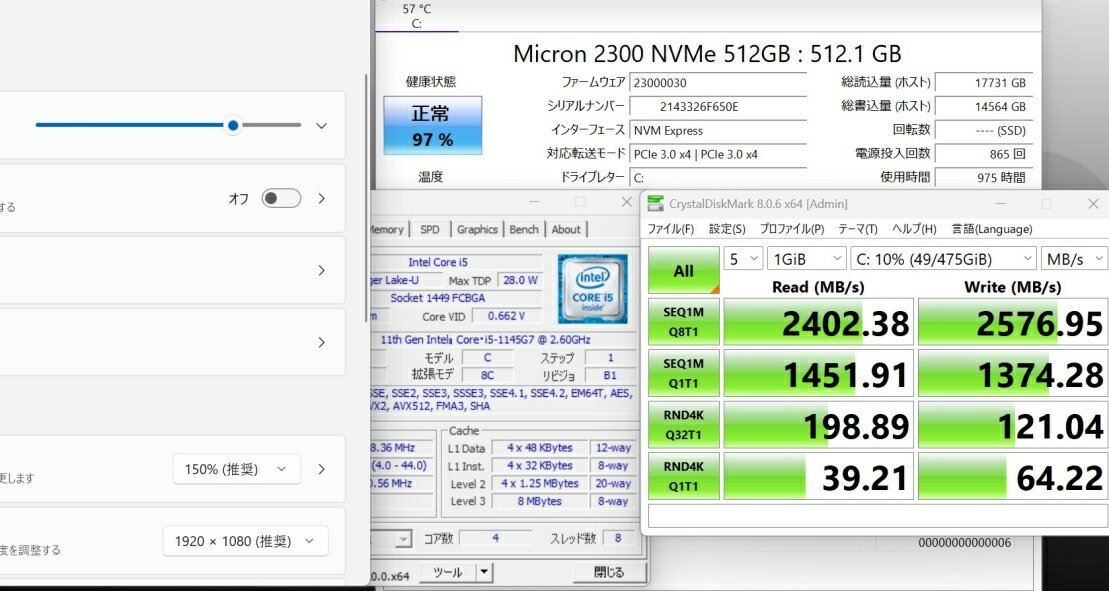
Task: Run the SEQ1M Q8T1 benchmark
Action: coord(683,322)
